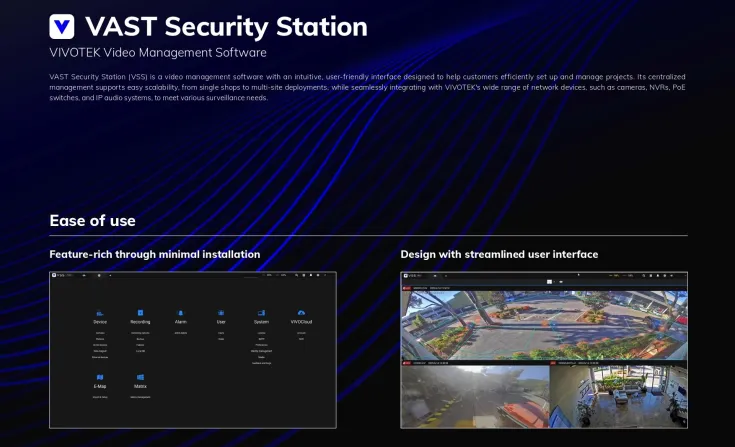This screenshot has height=447, width=735.
Task: Open the User management icon
Action: click(x=221, y=313)
